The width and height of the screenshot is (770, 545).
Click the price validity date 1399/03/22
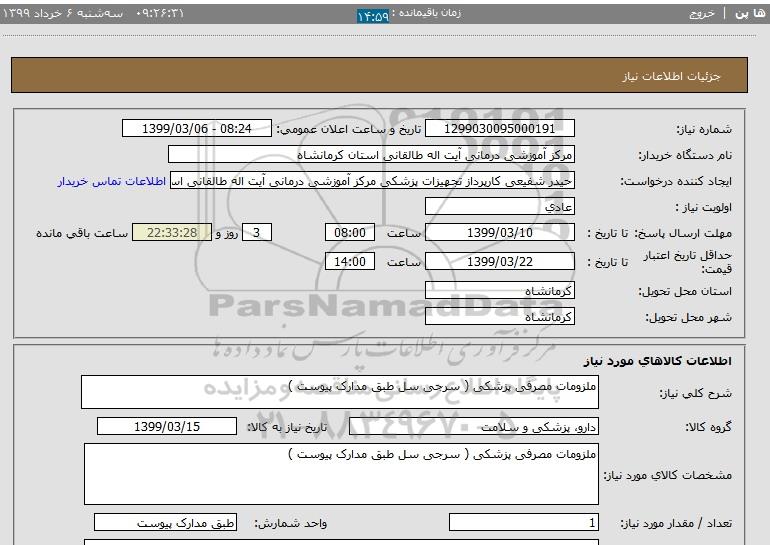(x=499, y=262)
